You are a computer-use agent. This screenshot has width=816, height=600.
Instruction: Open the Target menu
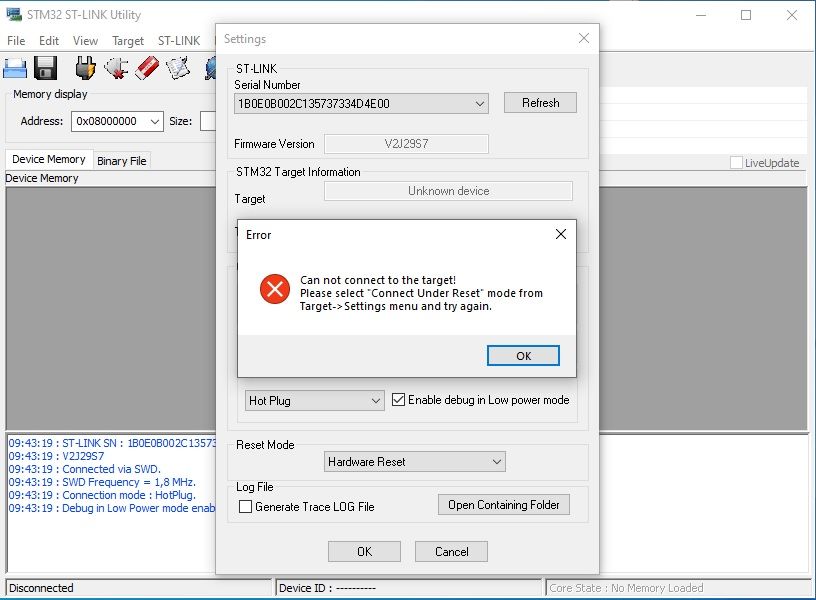128,41
